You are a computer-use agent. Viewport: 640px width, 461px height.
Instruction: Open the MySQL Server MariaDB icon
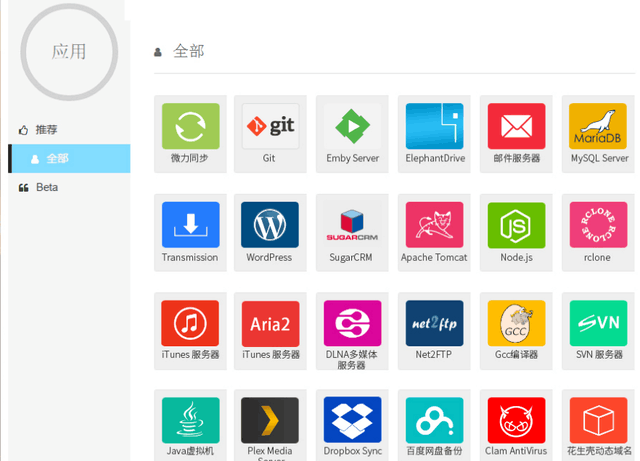(598, 126)
